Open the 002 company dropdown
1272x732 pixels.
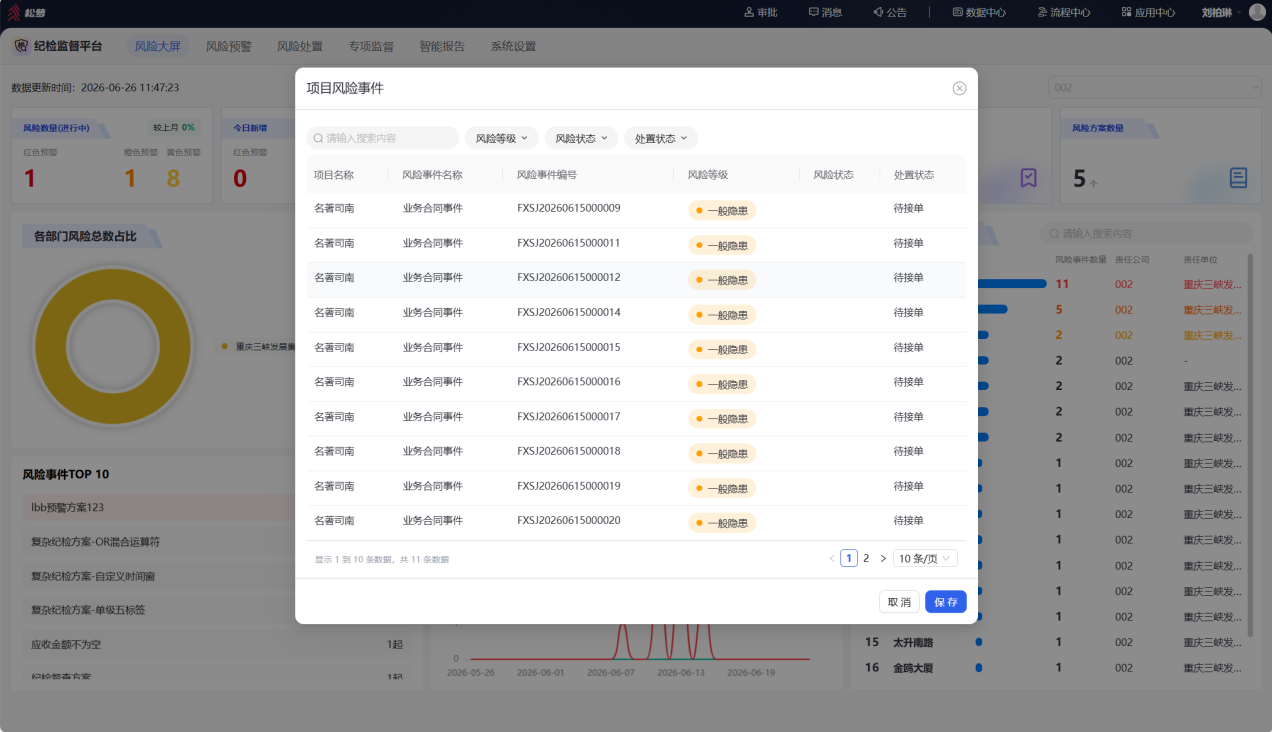[1155, 88]
